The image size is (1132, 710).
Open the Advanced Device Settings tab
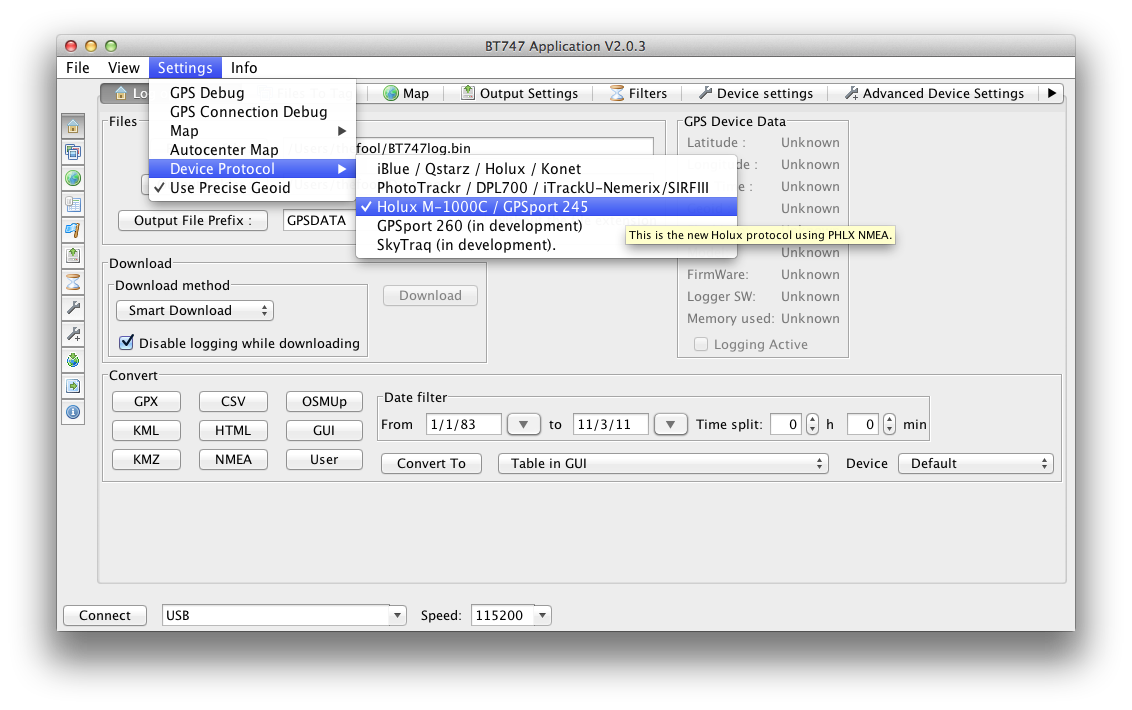click(x=935, y=93)
